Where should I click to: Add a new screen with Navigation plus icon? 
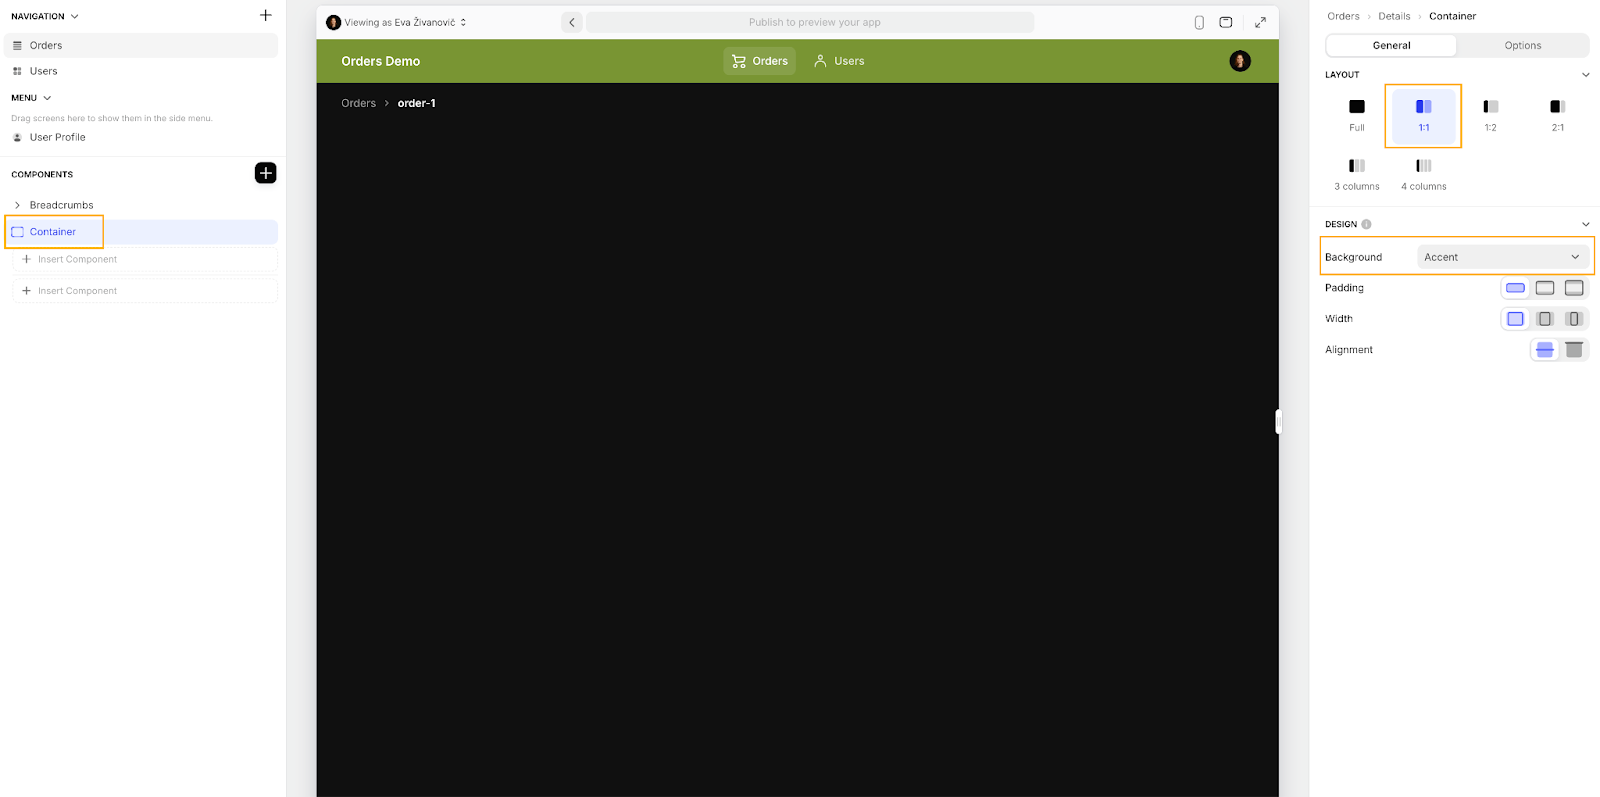265,15
